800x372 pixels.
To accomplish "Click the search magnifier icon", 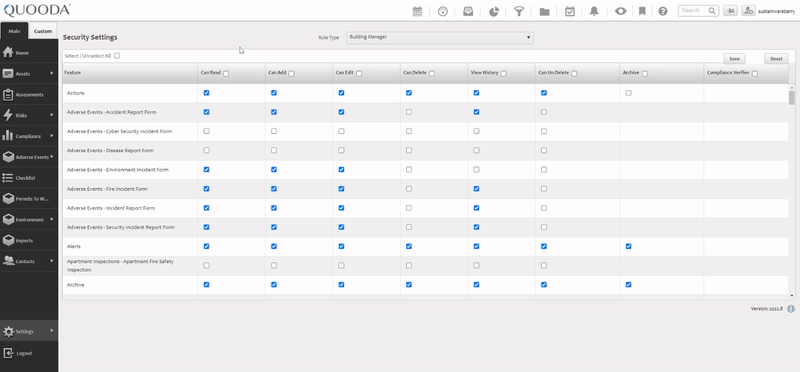I will click(x=711, y=11).
